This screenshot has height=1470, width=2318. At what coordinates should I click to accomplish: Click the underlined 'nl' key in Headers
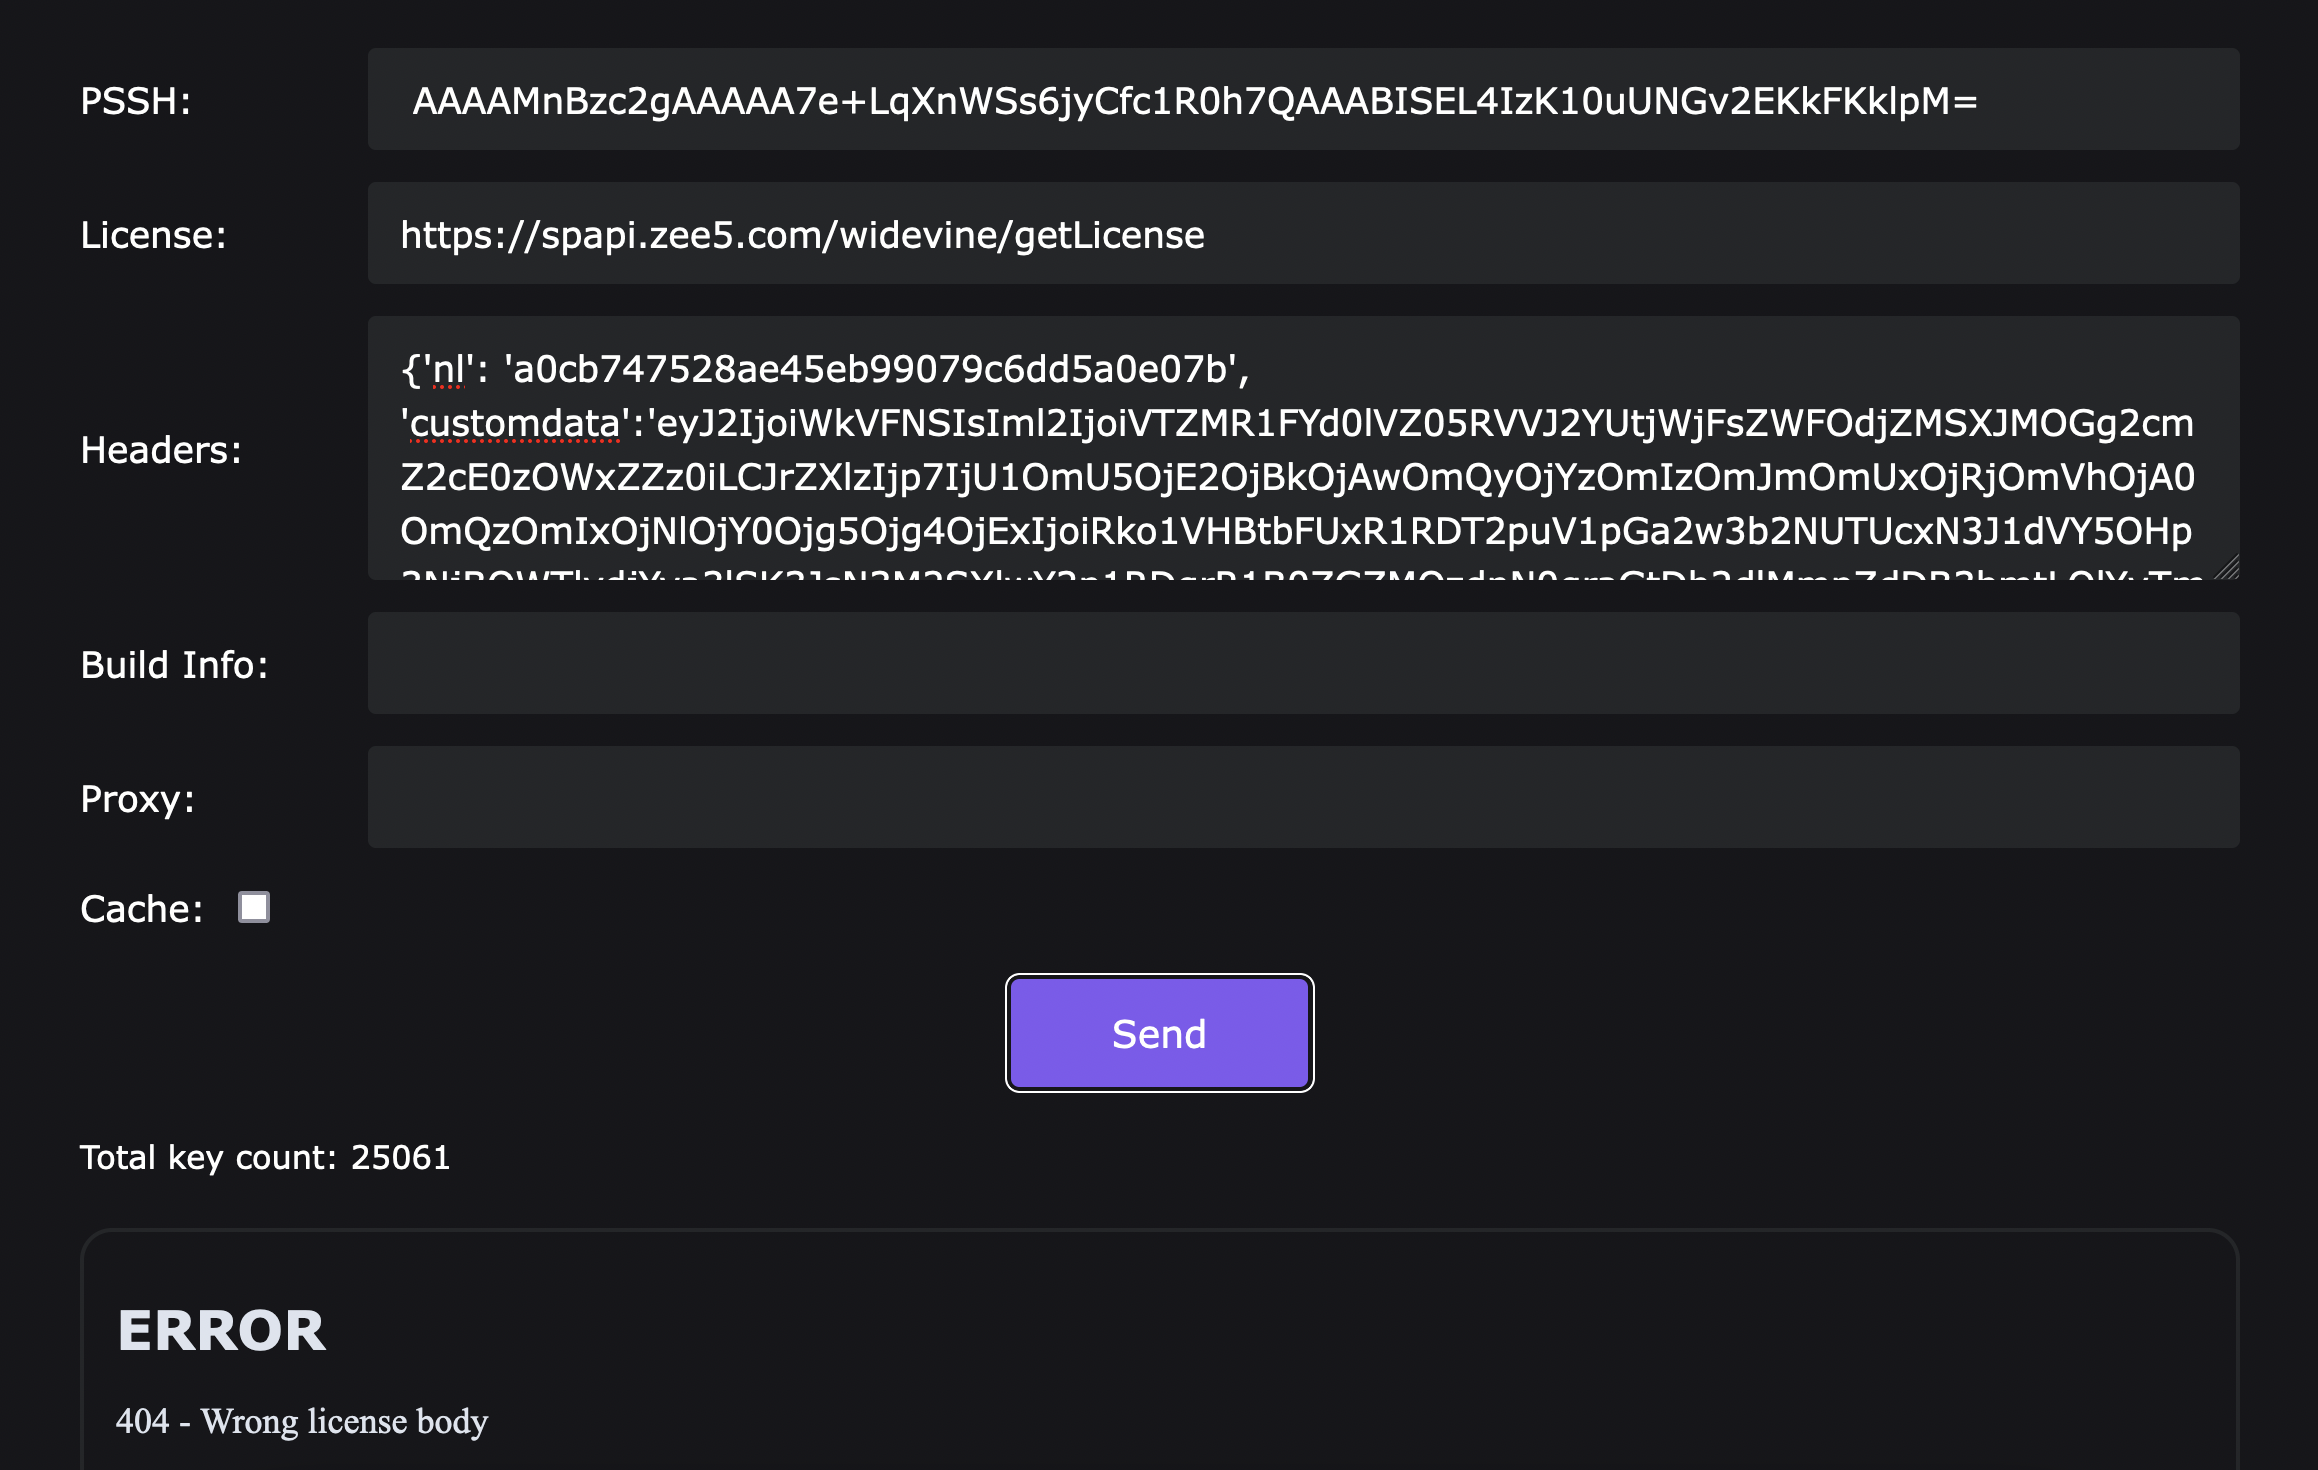coord(448,370)
